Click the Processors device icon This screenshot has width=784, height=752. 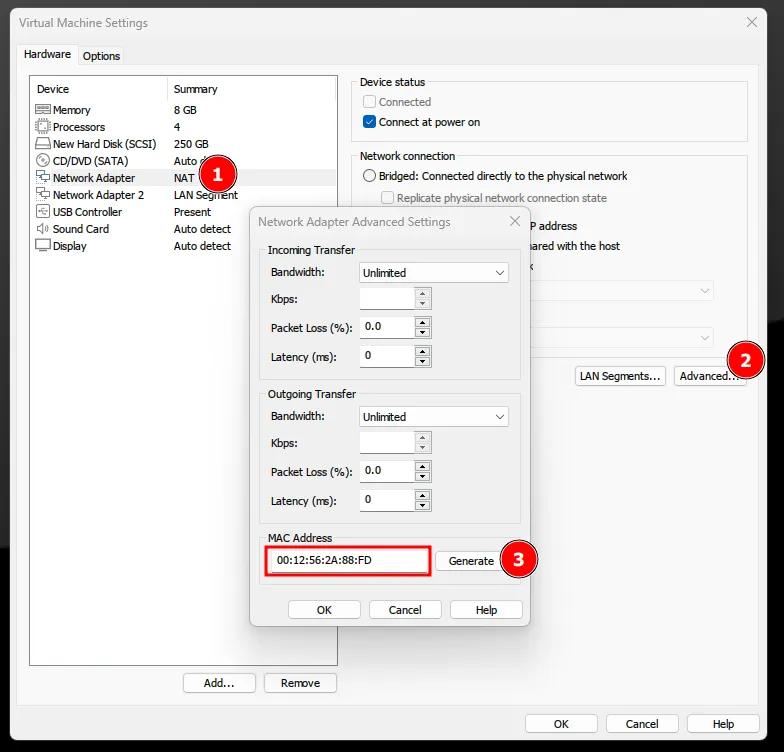pos(42,127)
